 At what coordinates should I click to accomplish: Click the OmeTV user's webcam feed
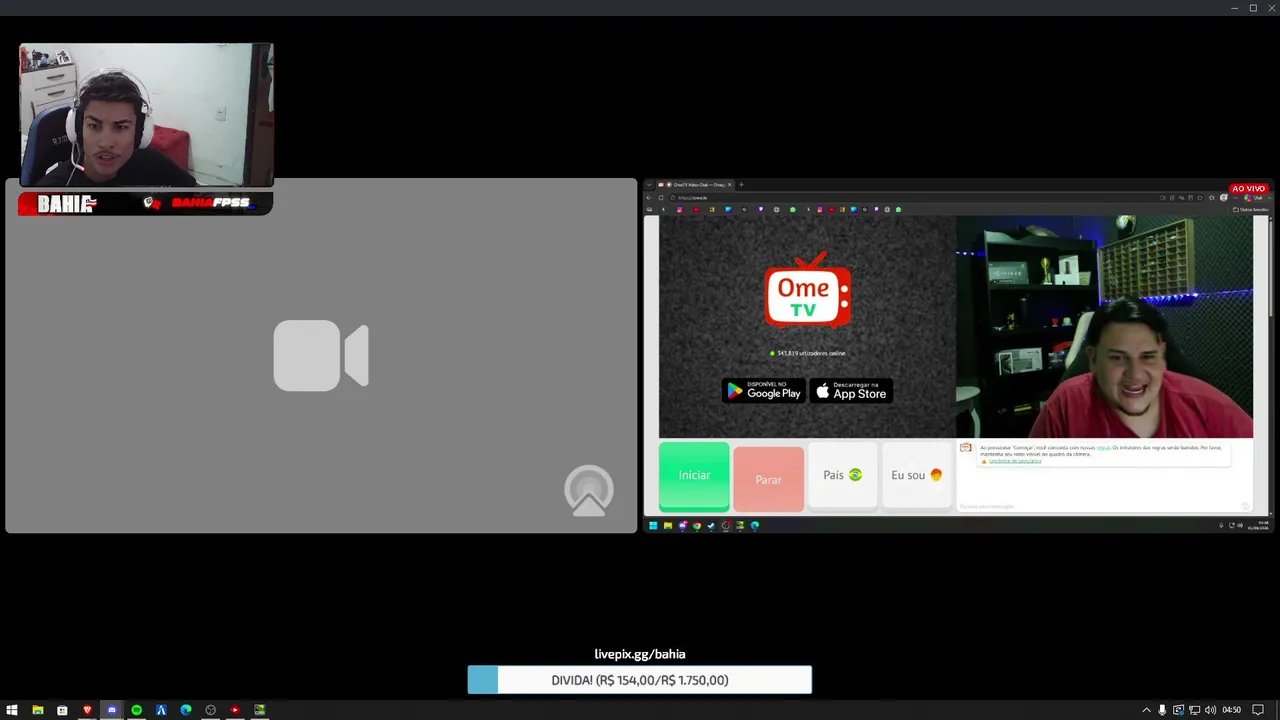1104,327
